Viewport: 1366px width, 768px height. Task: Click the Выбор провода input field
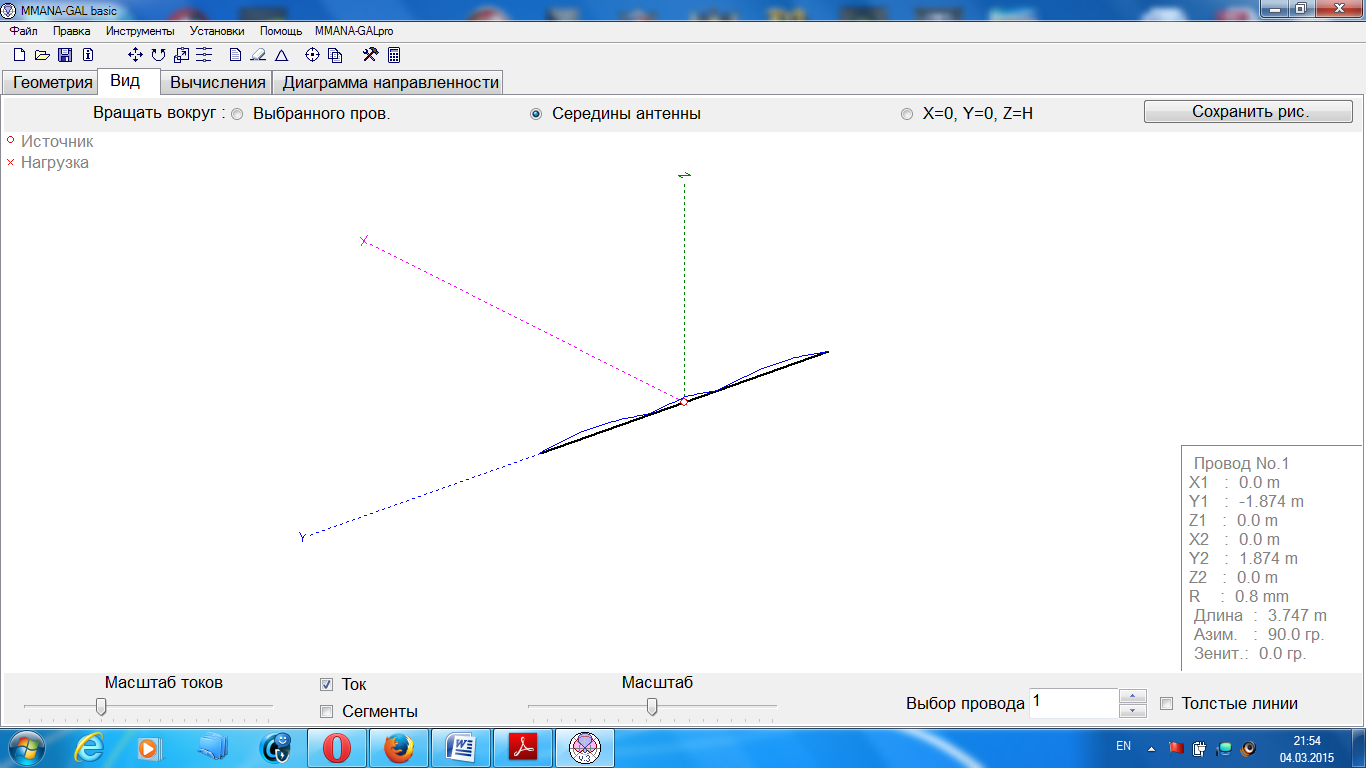click(x=1073, y=703)
